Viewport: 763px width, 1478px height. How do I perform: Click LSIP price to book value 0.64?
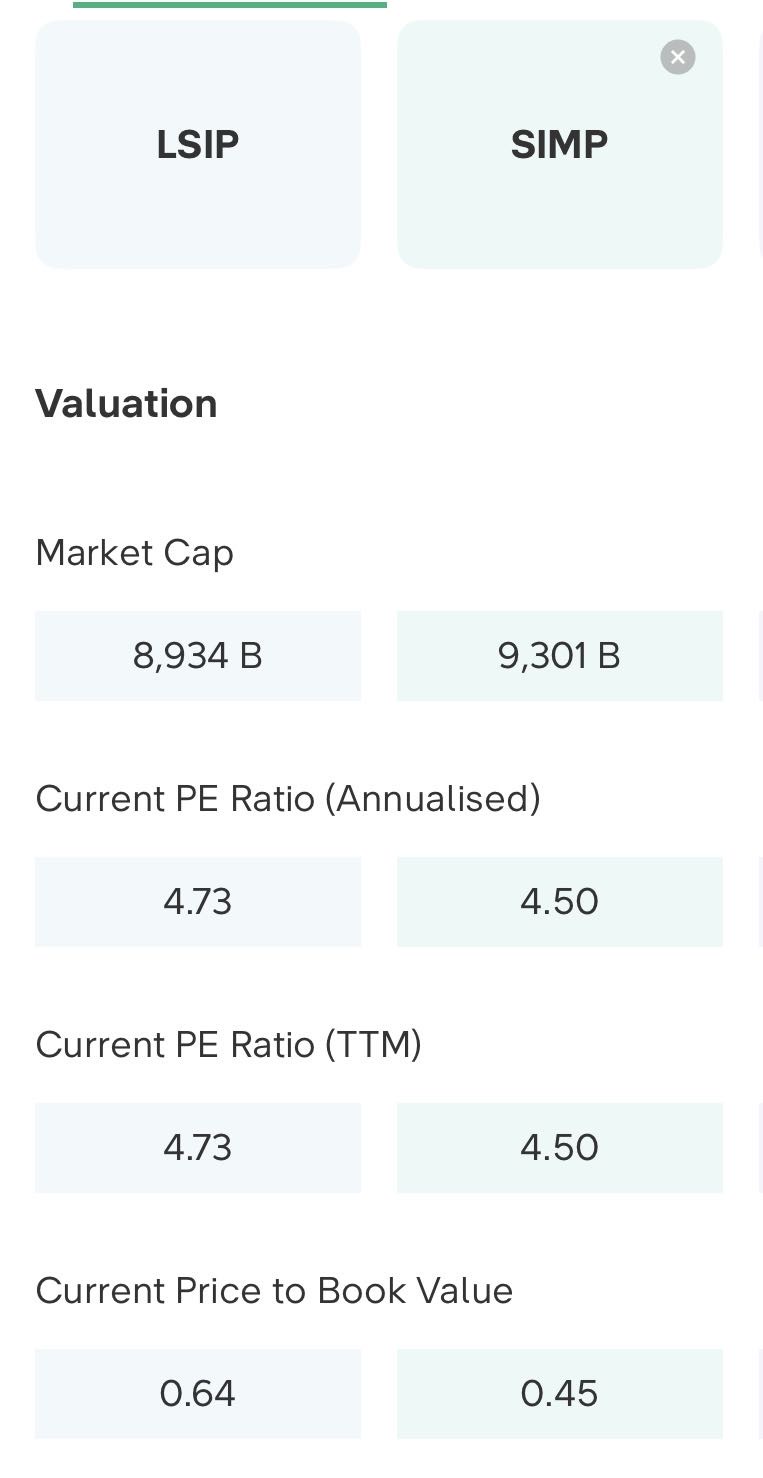198,1394
